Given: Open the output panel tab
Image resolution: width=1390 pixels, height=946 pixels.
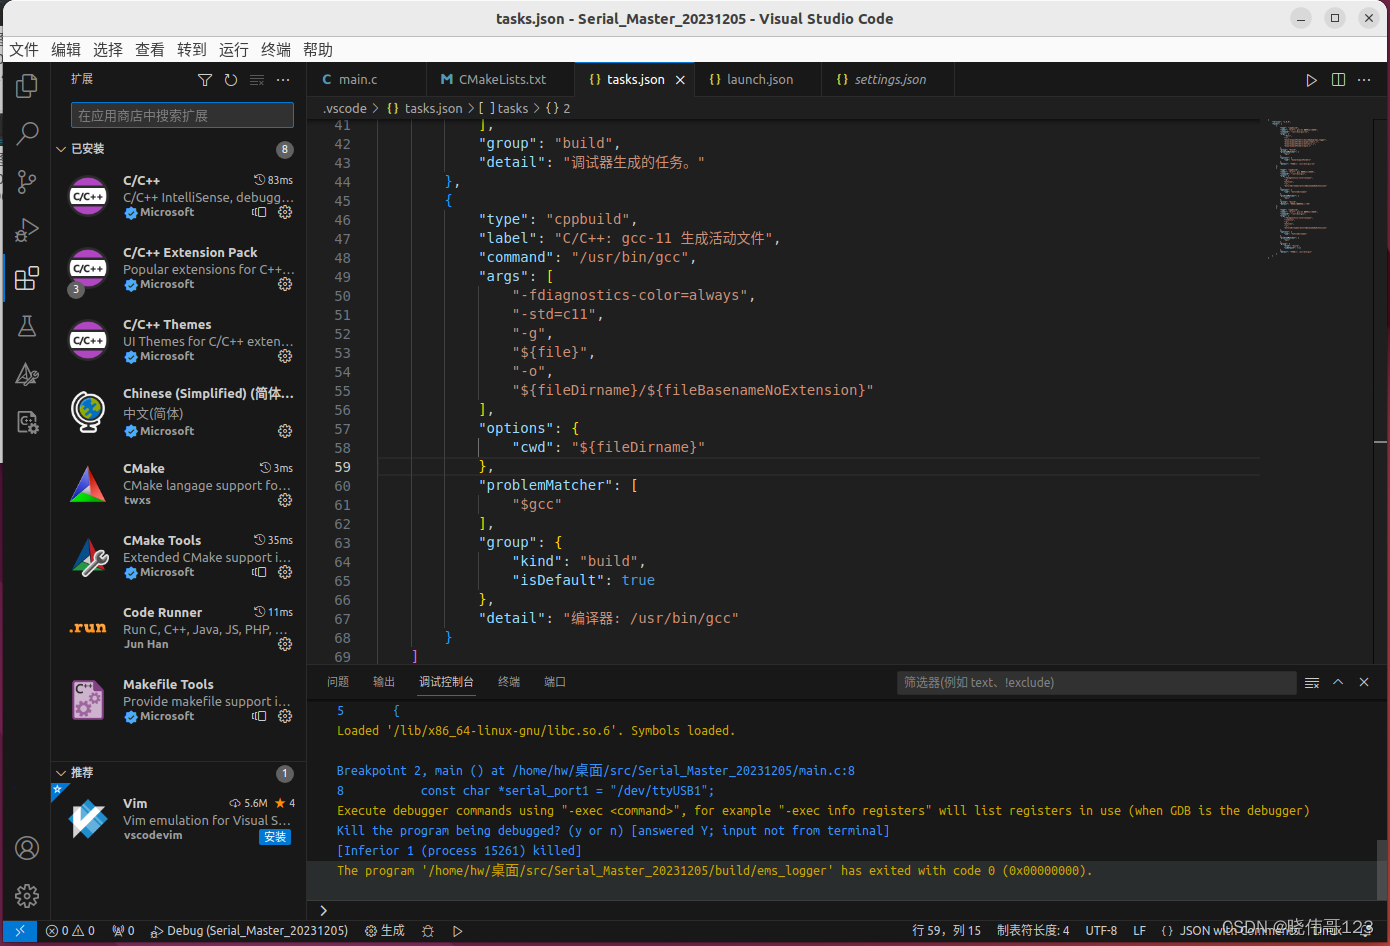Looking at the screenshot, I should point(384,682).
